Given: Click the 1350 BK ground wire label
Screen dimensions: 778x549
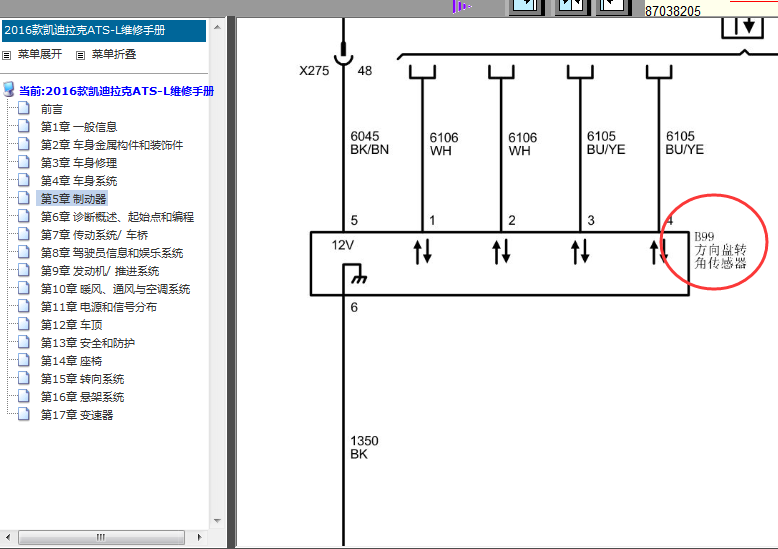Looking at the screenshot, I should point(364,447).
